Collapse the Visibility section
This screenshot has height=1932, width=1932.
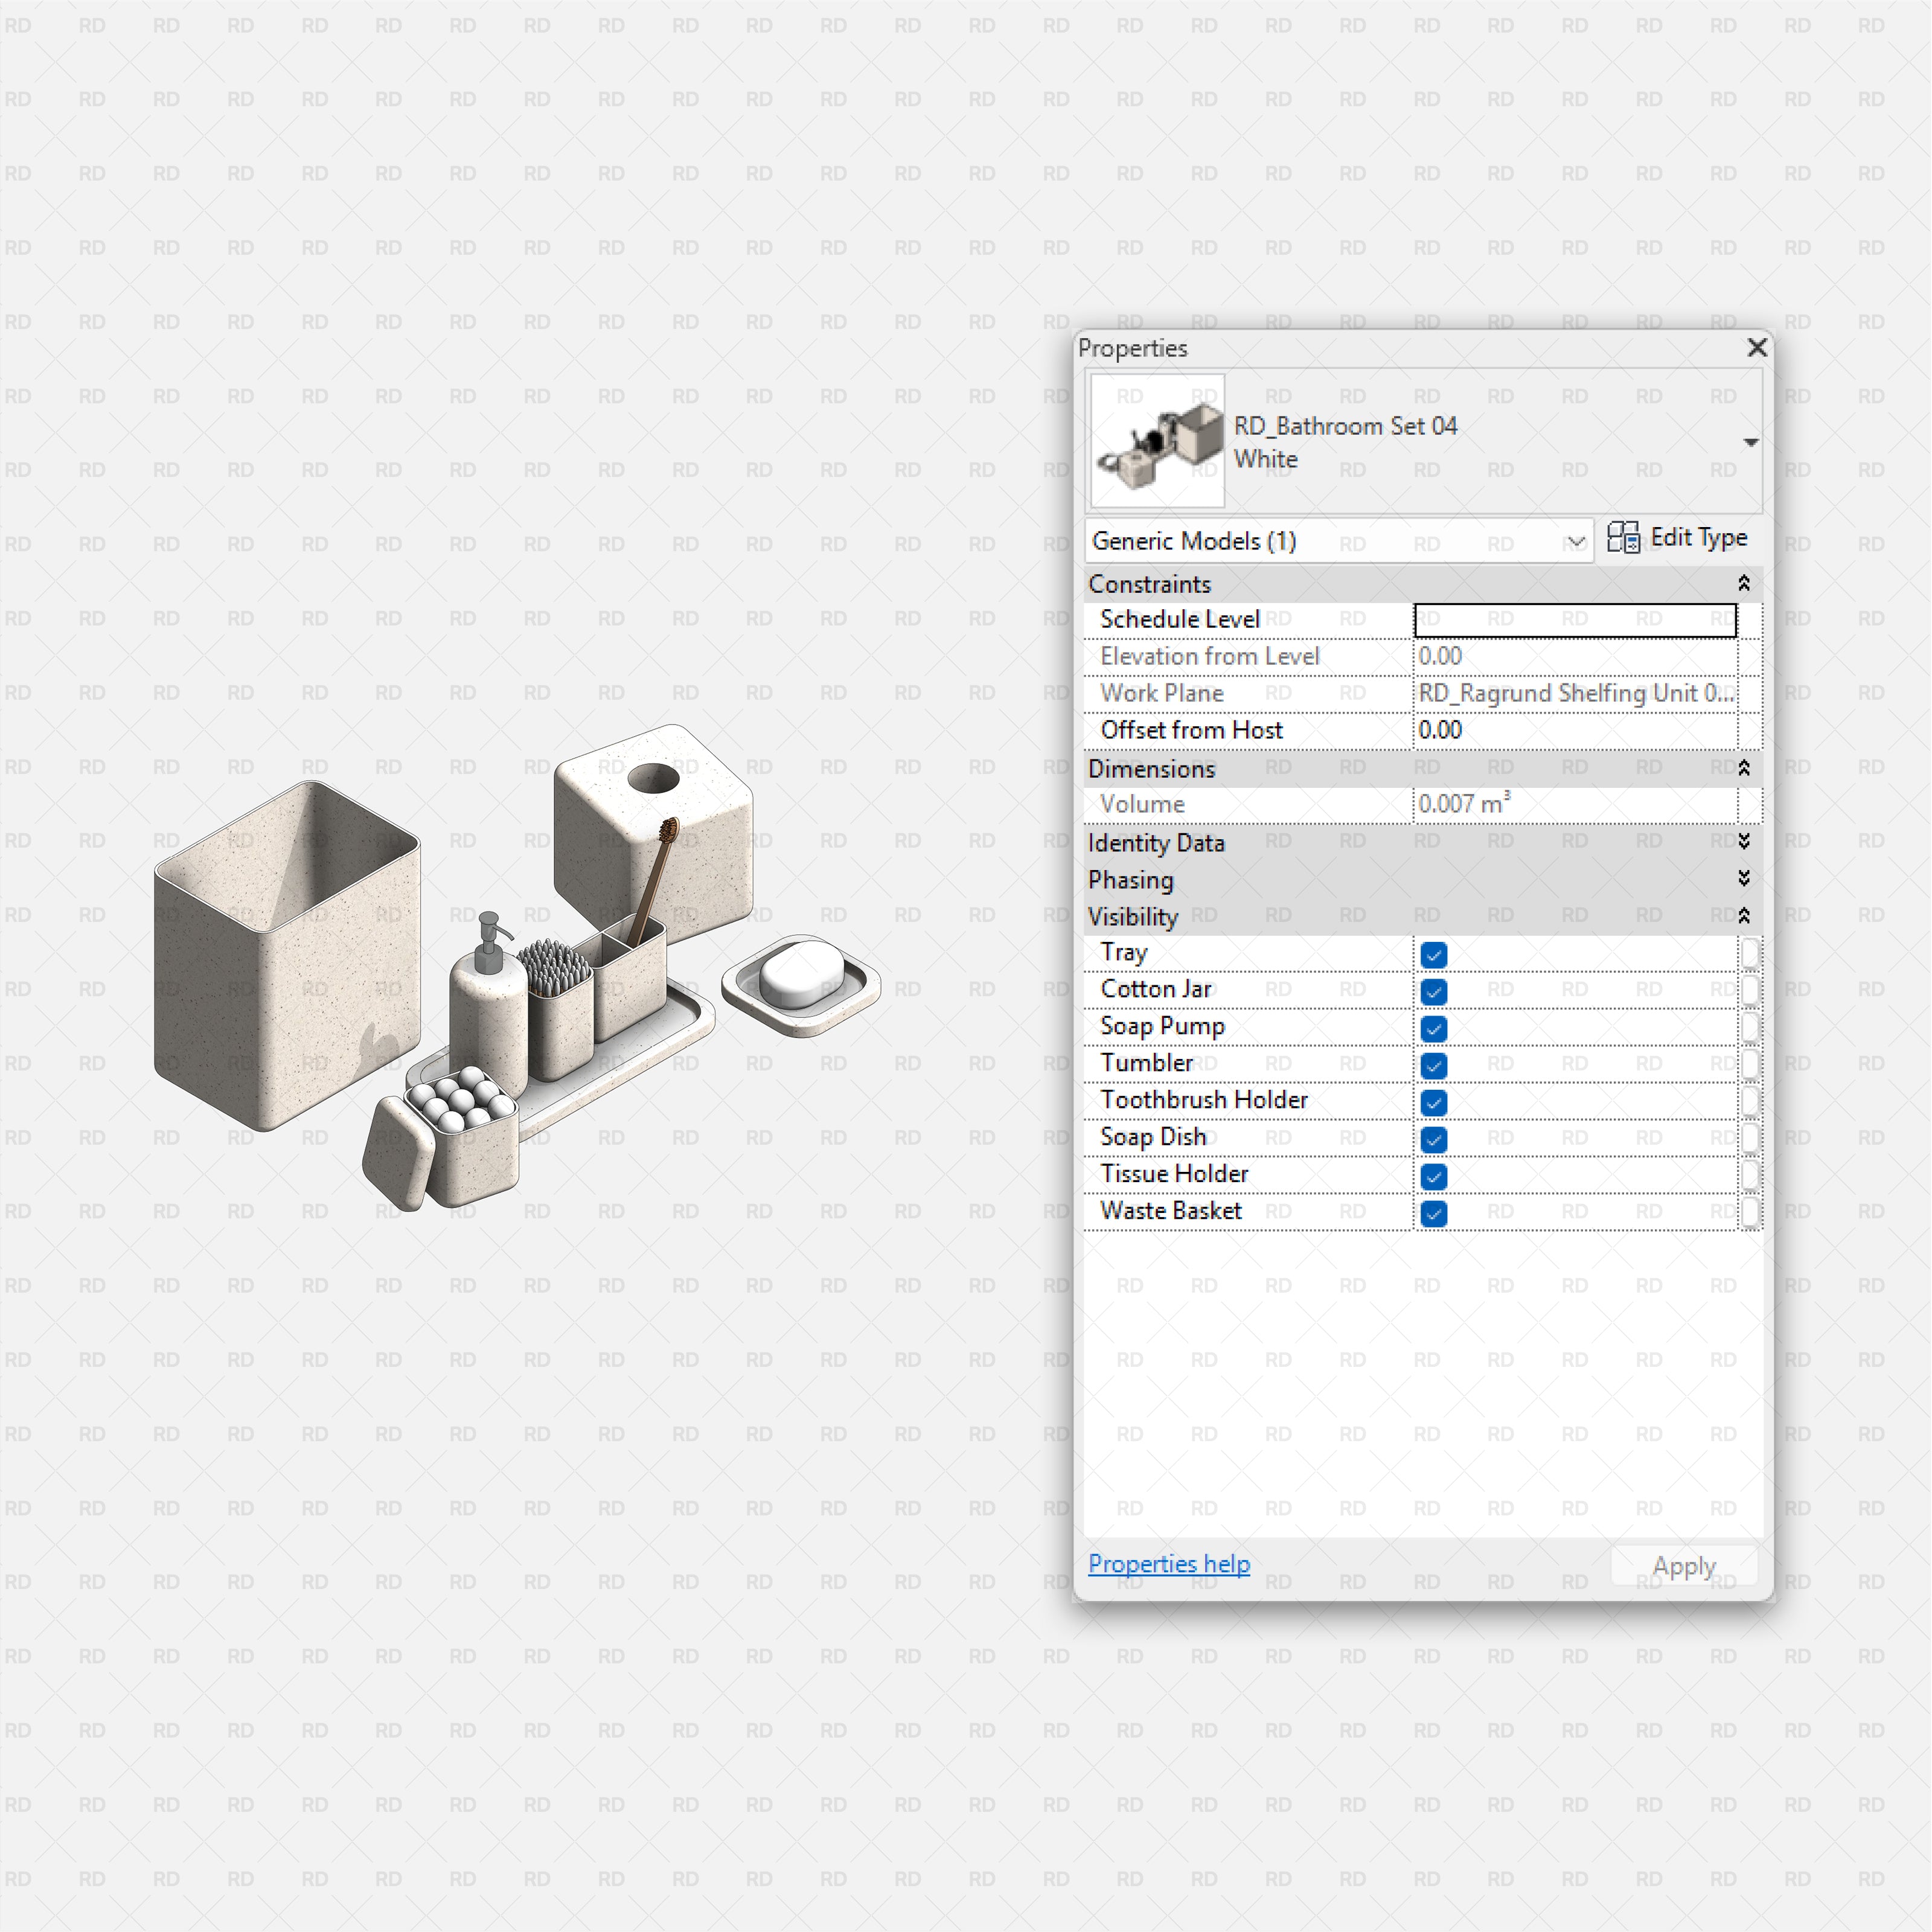1743,916
